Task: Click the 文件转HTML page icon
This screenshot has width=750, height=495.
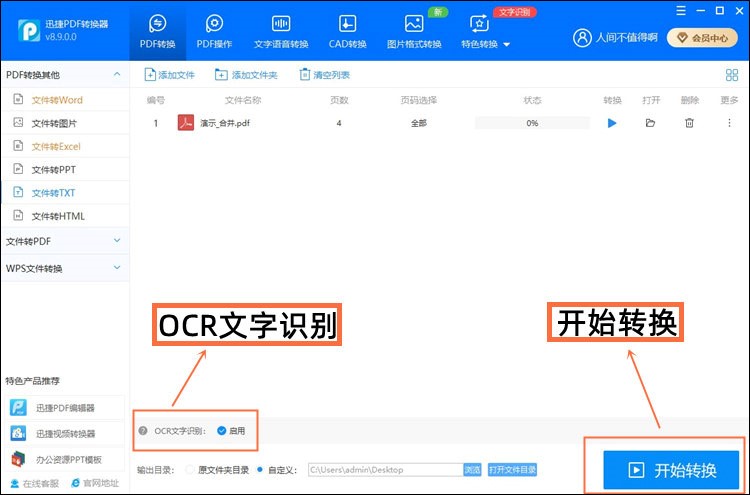Action: click(18, 215)
